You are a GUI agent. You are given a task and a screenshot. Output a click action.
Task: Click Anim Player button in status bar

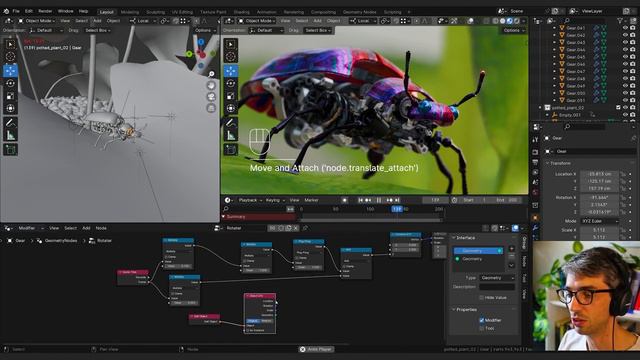(x=316, y=349)
